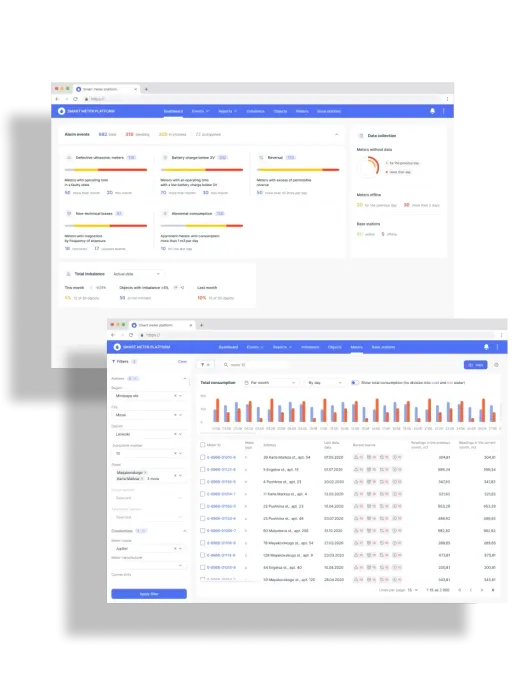Viewport: 527px width, 700px height.
Task: Open the Objects tab in the Dashboard window
Action: (280, 111)
